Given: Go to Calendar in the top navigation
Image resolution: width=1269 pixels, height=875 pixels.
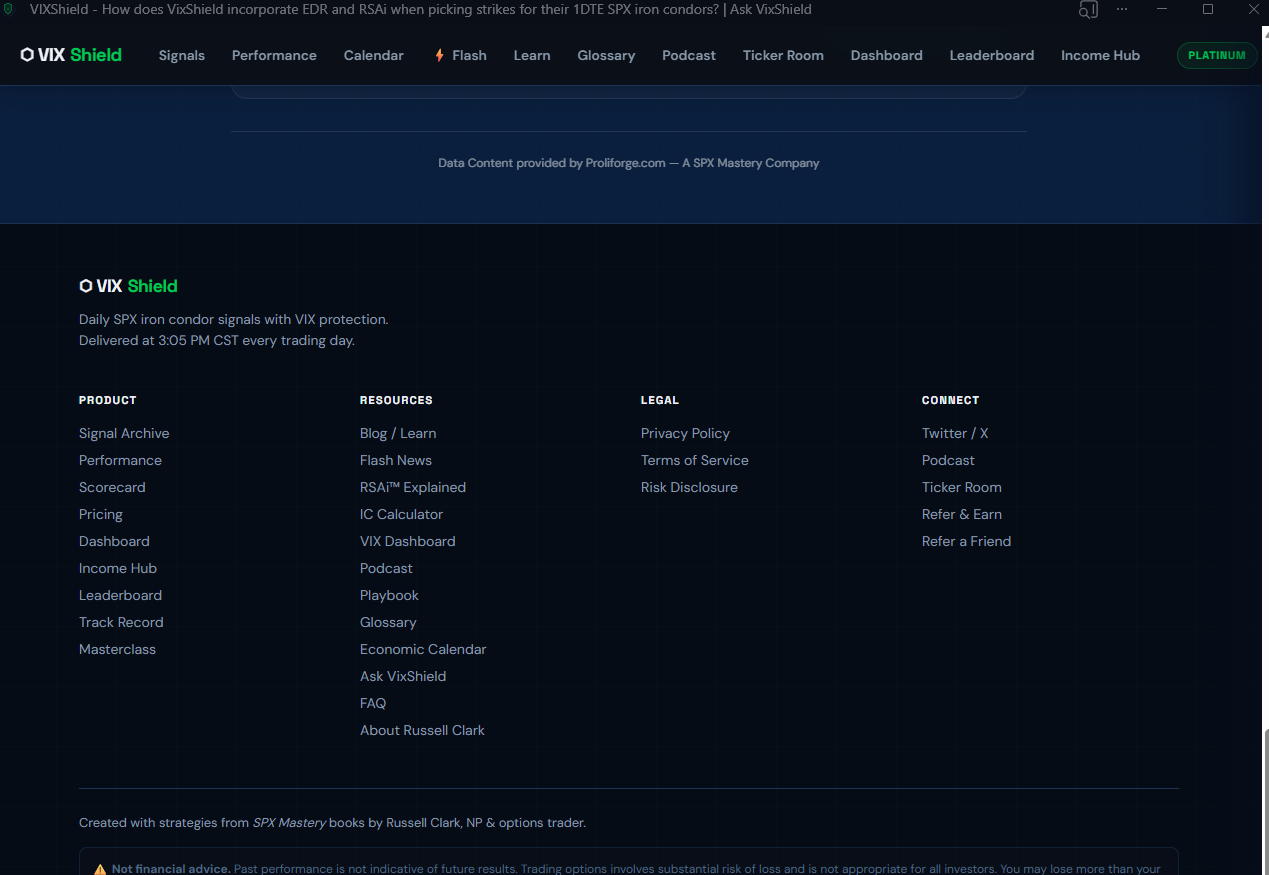Looking at the screenshot, I should pos(374,55).
